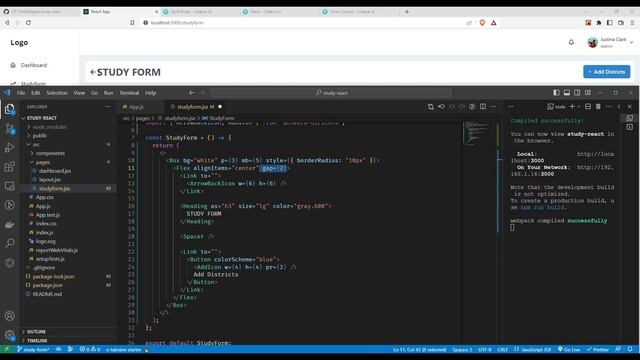Expand the TIMELINE section
The height and width of the screenshot is (360, 640).
[37, 340]
